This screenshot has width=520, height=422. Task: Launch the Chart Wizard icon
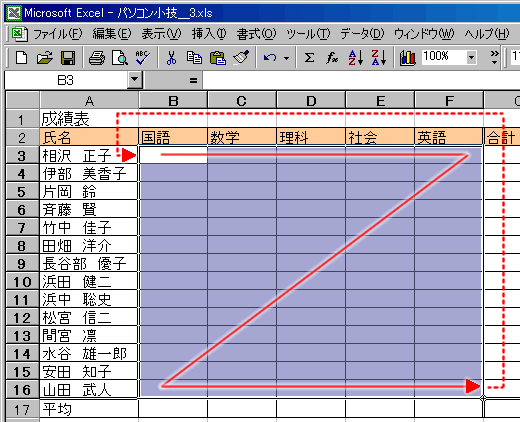tap(407, 58)
